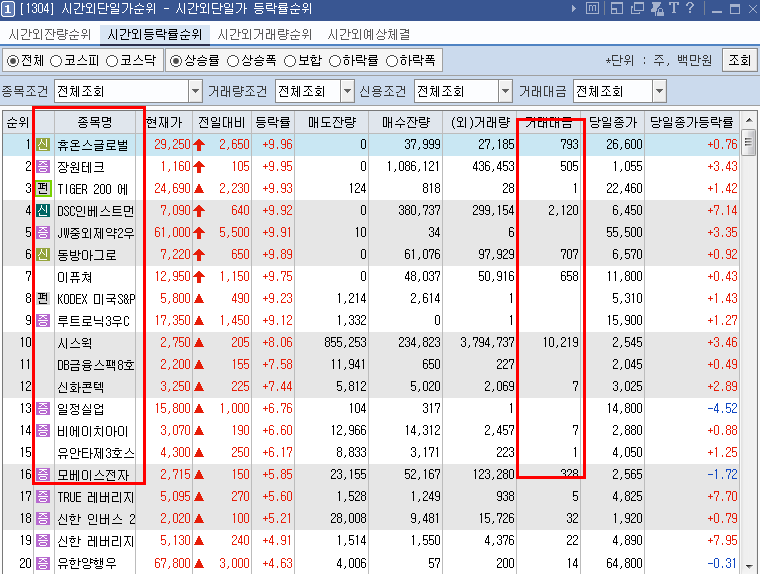Click the 'm' menu icon in the title bar

(x=592, y=8)
